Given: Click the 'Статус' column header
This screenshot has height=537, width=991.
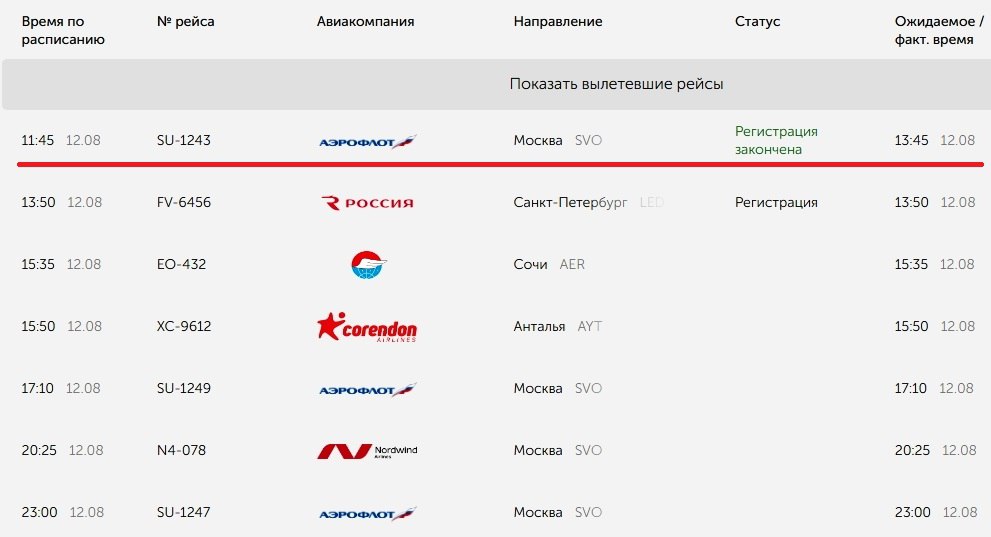Looking at the screenshot, I should tap(757, 21).
